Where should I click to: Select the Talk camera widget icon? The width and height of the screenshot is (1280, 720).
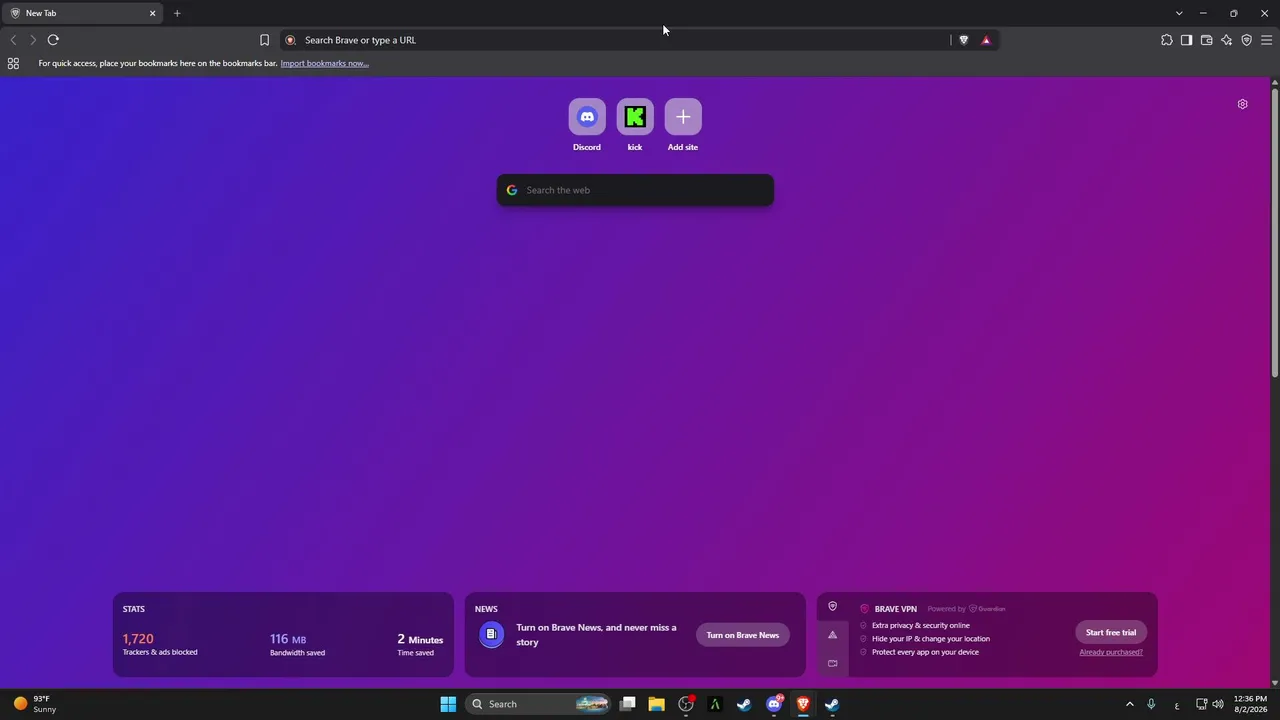tap(832, 663)
